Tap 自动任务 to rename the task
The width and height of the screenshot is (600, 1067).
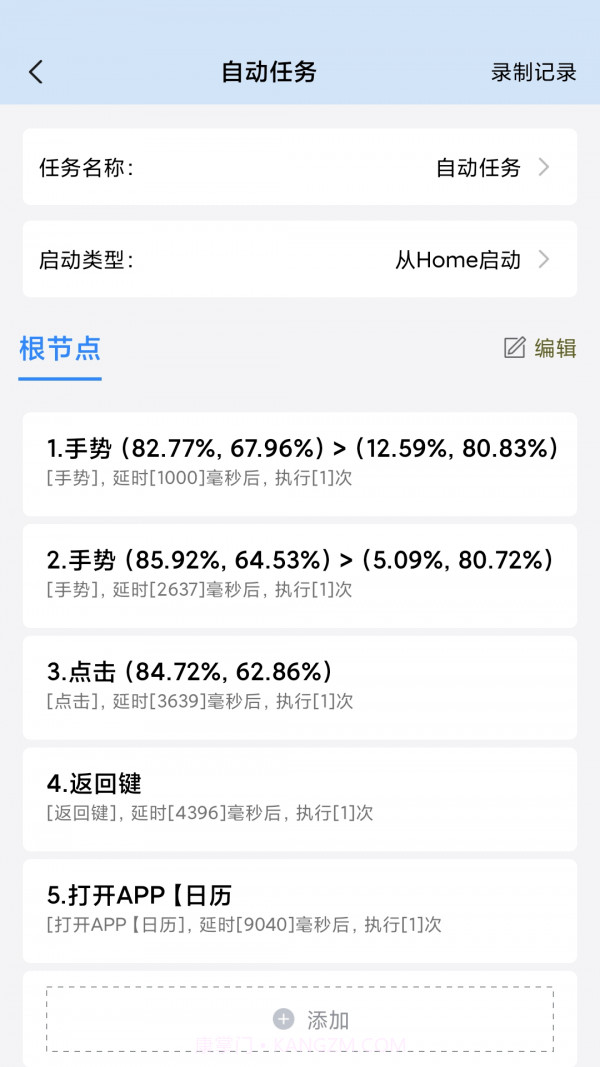pyautogui.click(x=476, y=167)
